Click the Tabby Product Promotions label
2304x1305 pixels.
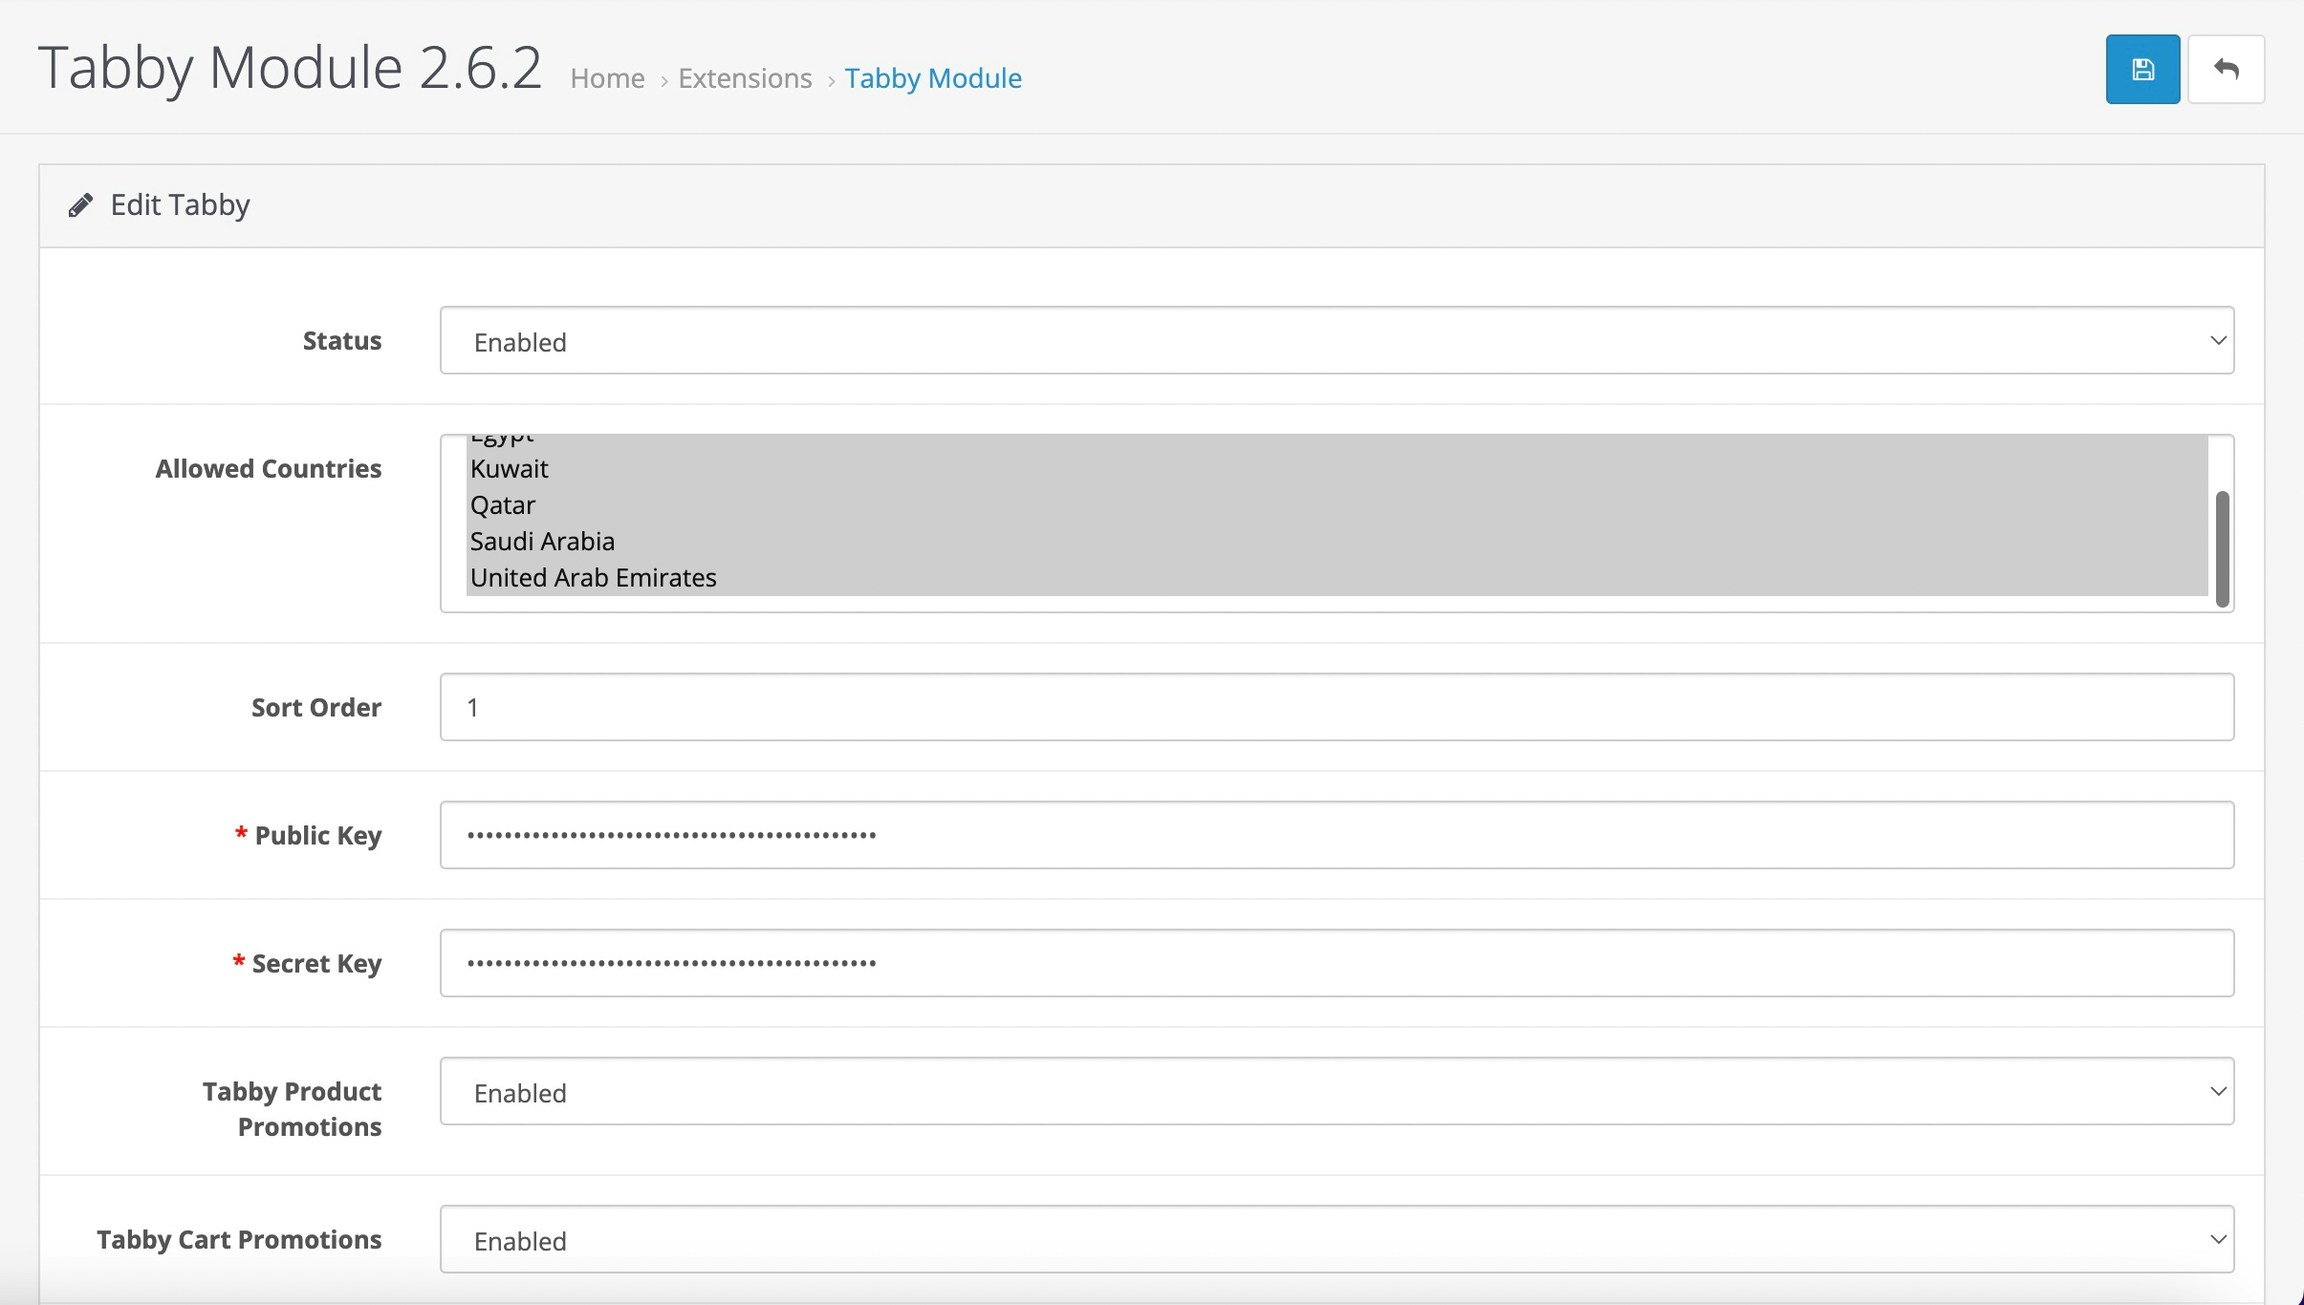point(292,1109)
